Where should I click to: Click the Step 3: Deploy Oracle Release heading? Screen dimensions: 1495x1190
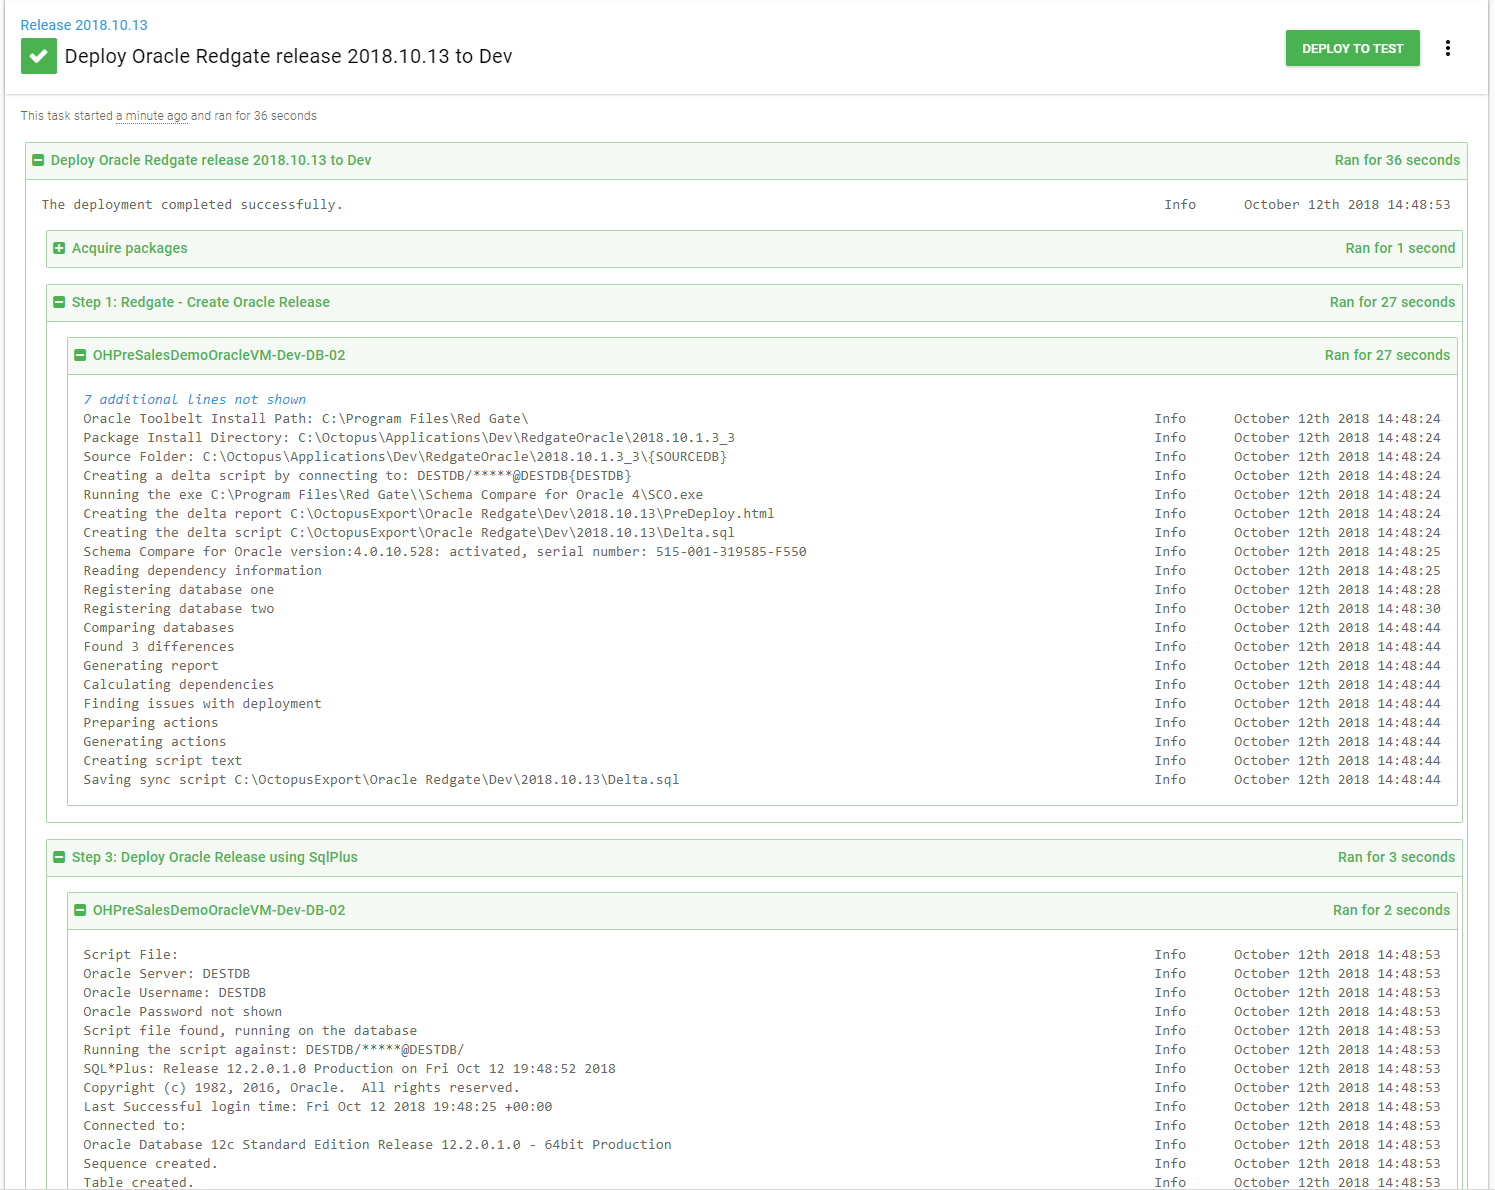coord(214,857)
